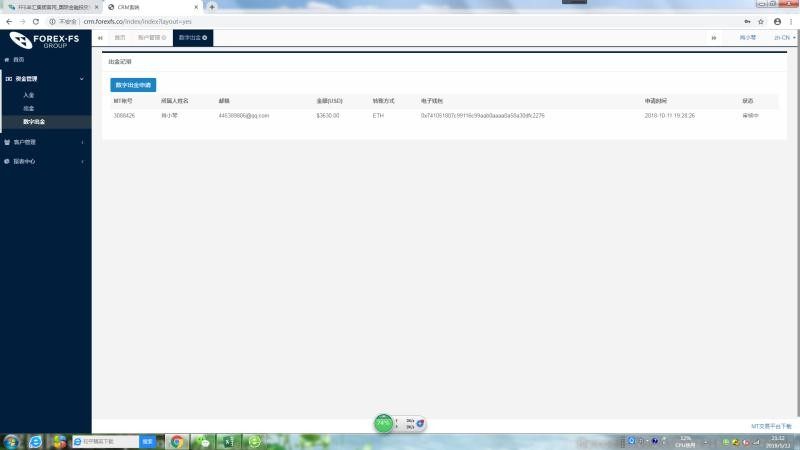Open the Chrome profile avatar icon
Image resolution: width=800 pixels, height=450 pixels.
(777, 21)
